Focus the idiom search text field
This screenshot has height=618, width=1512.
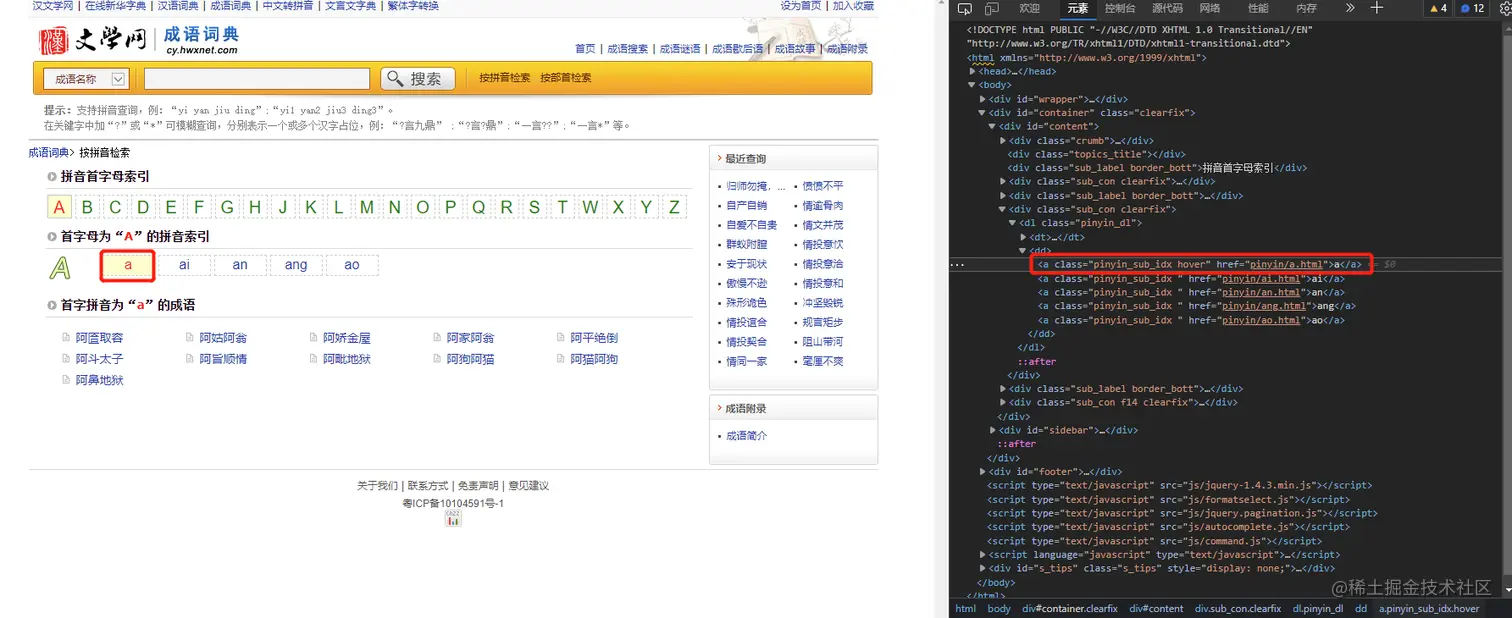(258, 79)
